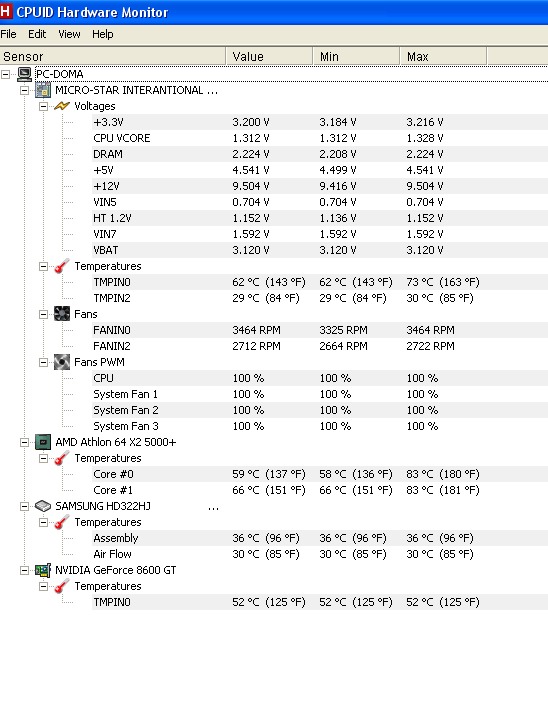This screenshot has width=548, height=716.
Task: Click the Voltages lightning icon
Action: (62, 106)
